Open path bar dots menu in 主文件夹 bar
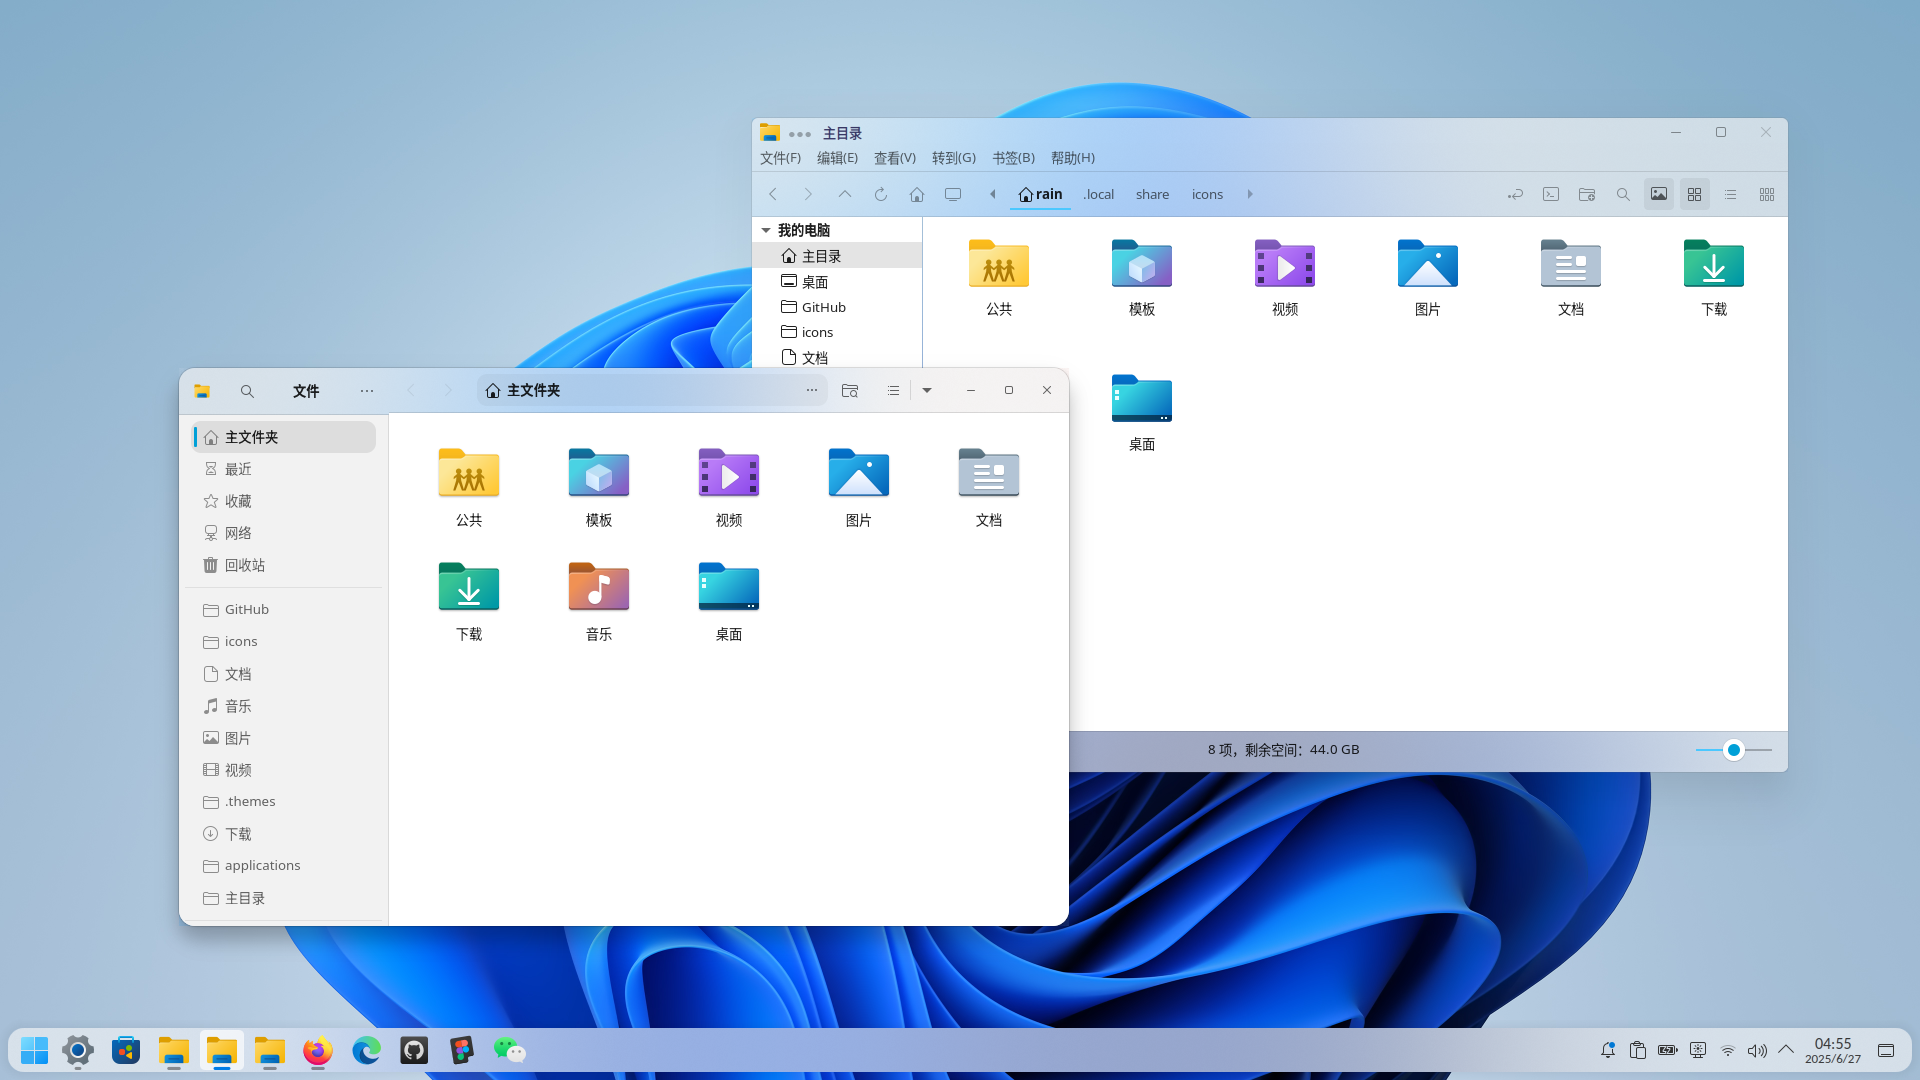 tap(812, 390)
